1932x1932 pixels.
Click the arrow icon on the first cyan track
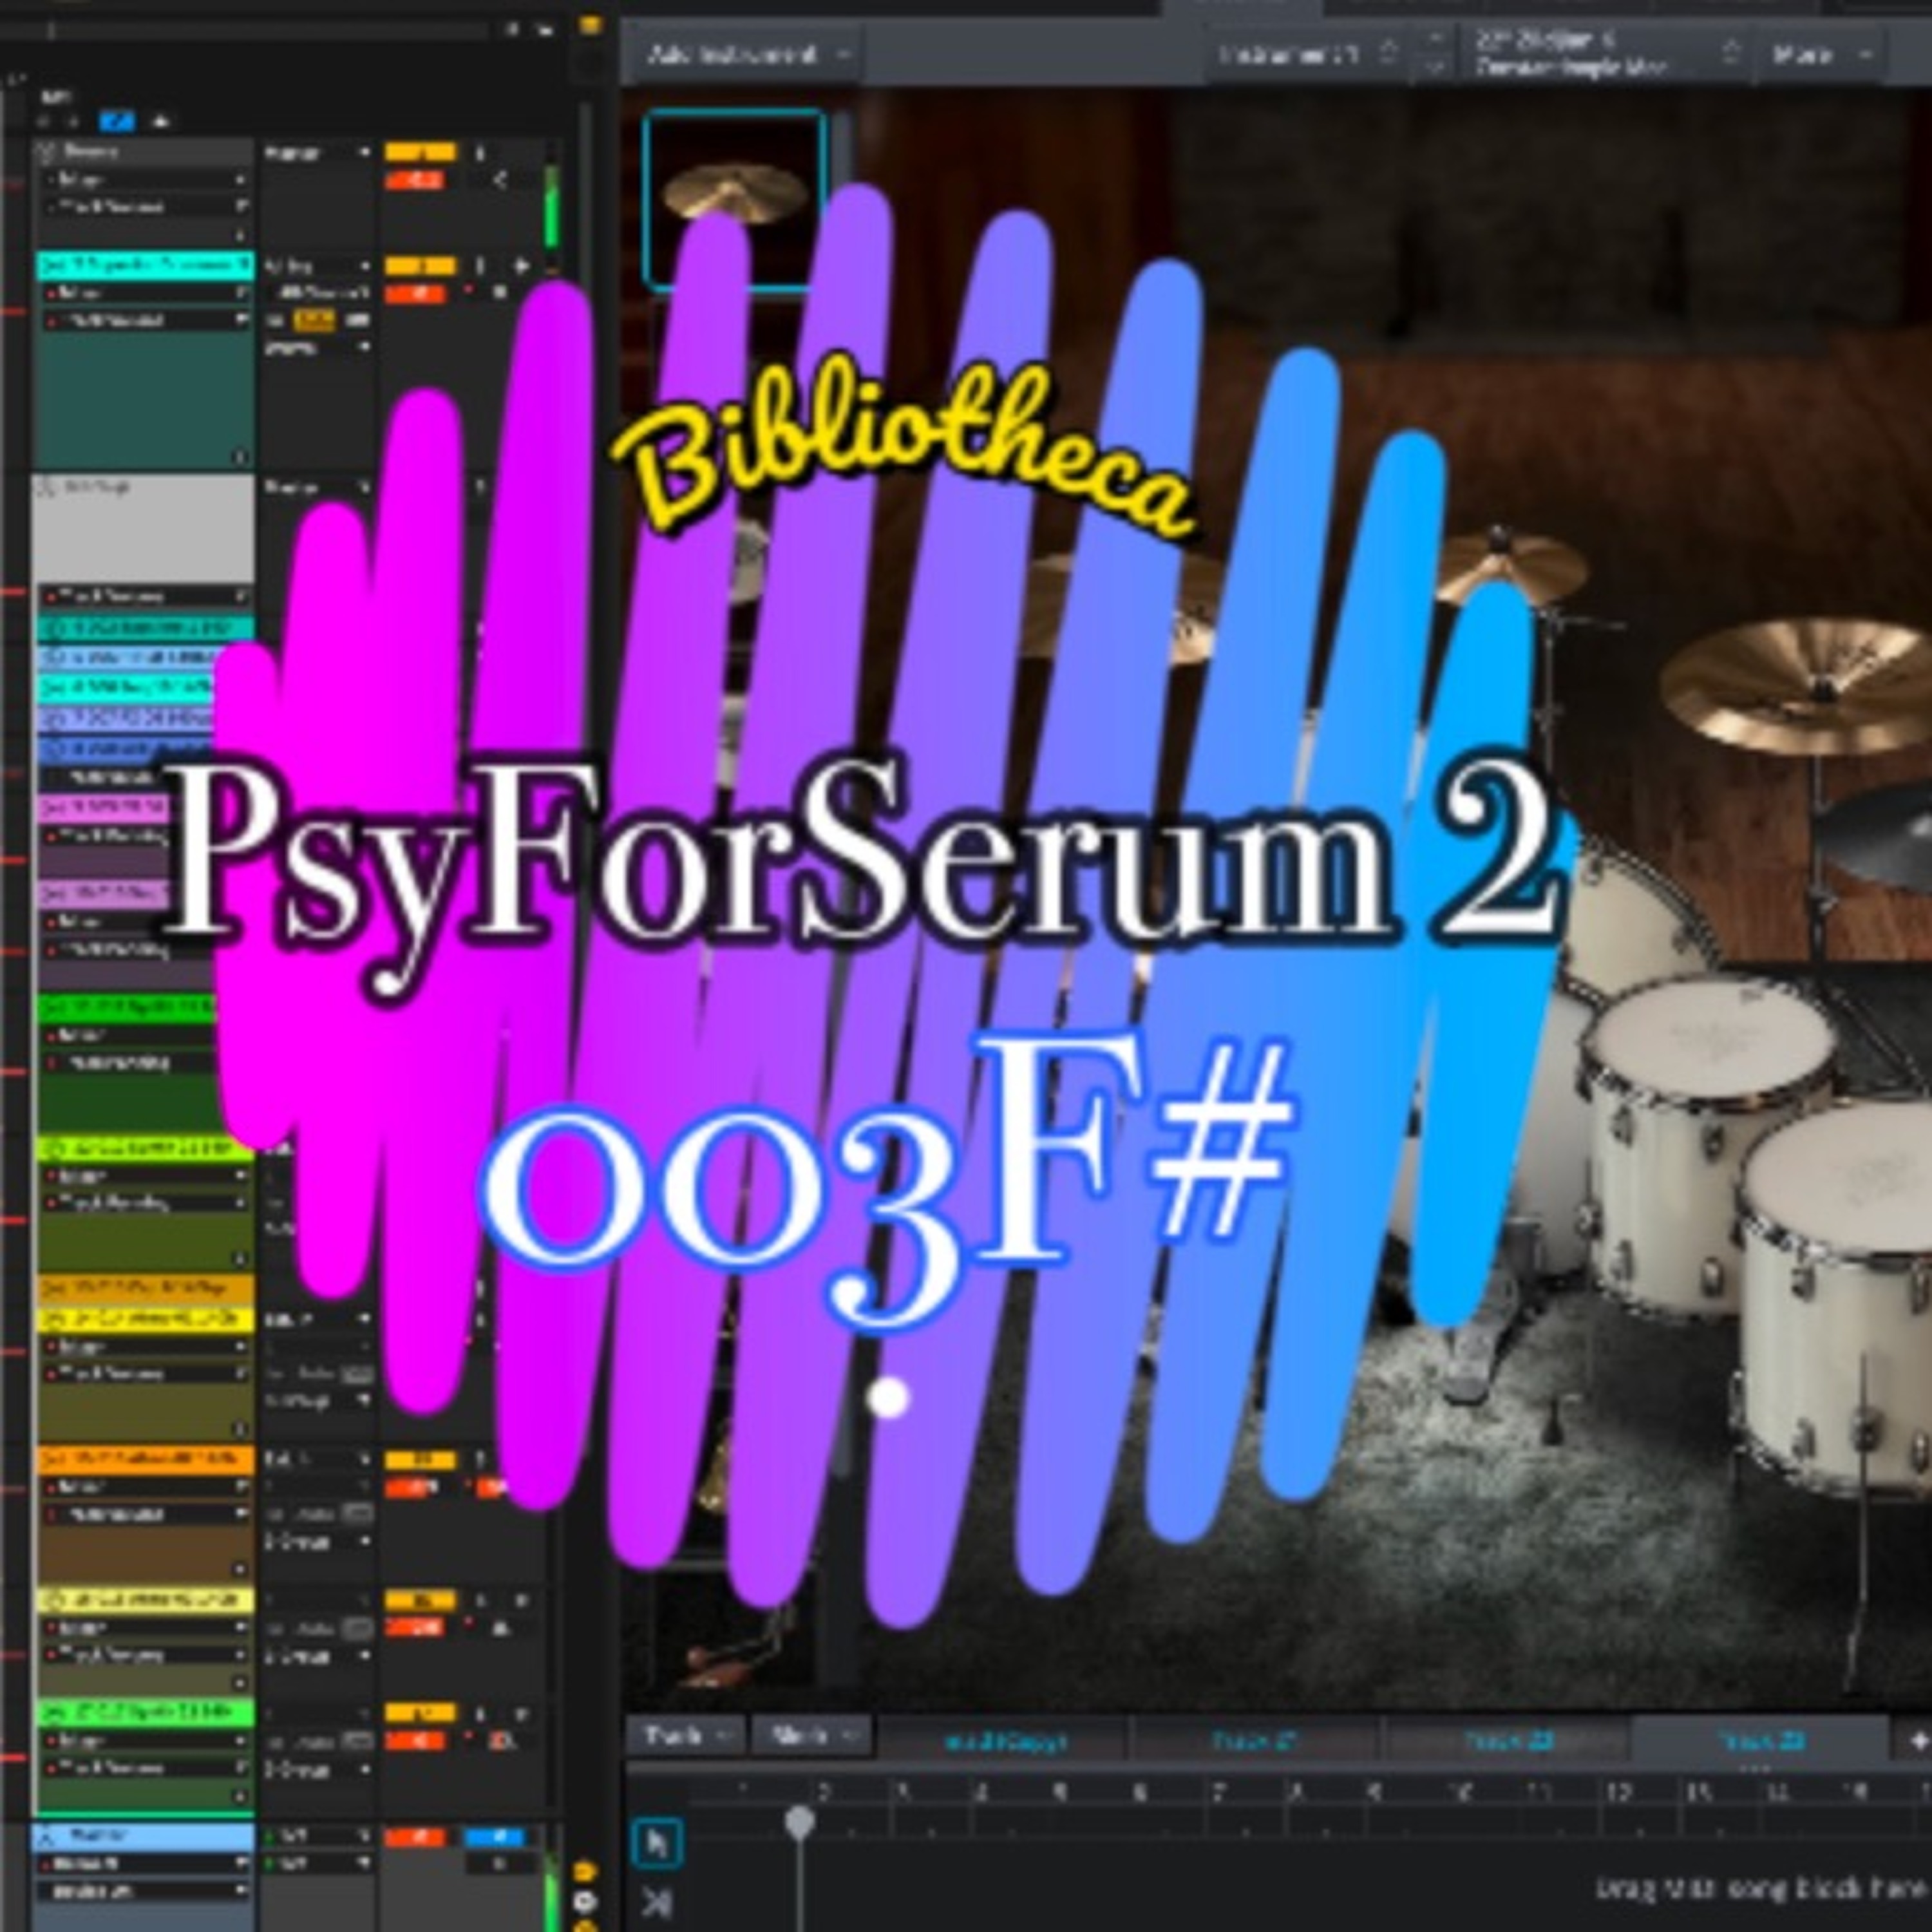pos(521,266)
